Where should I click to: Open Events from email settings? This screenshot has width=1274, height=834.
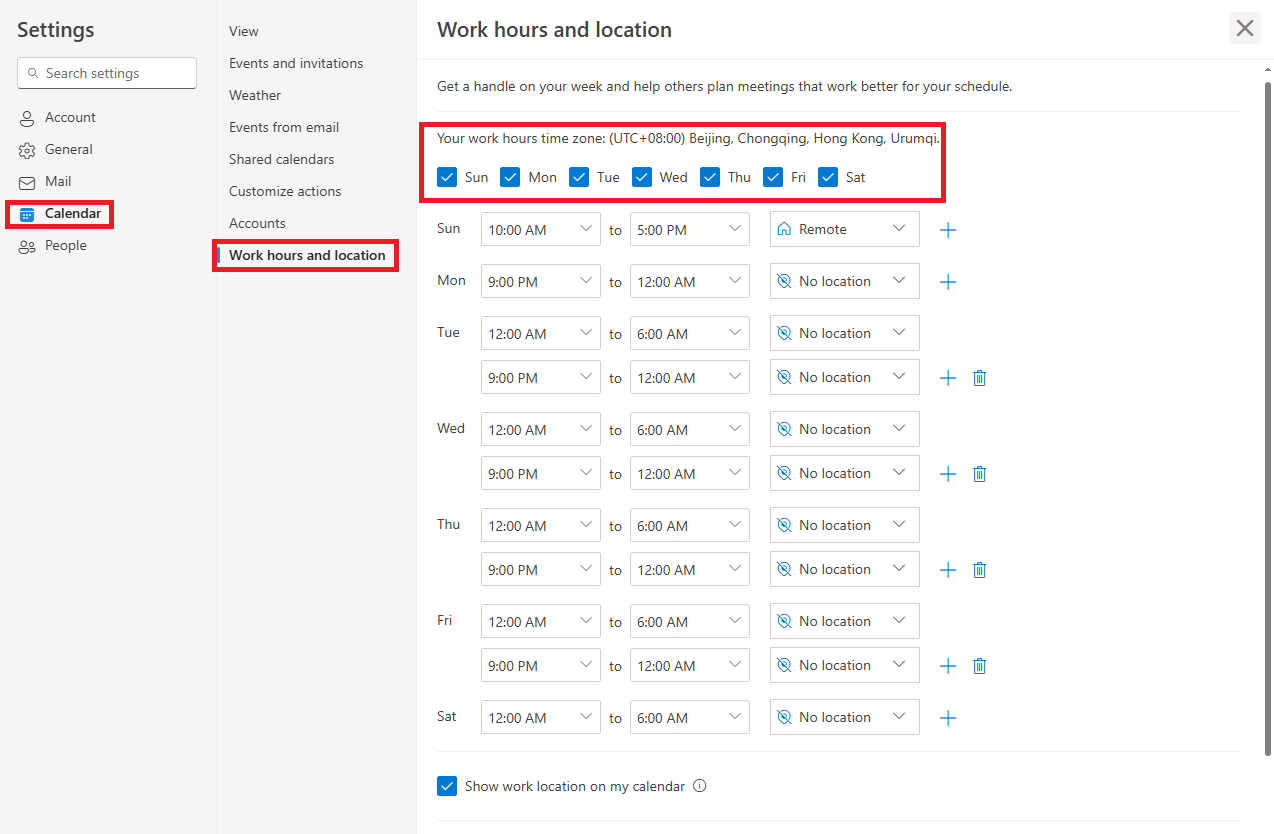[283, 127]
